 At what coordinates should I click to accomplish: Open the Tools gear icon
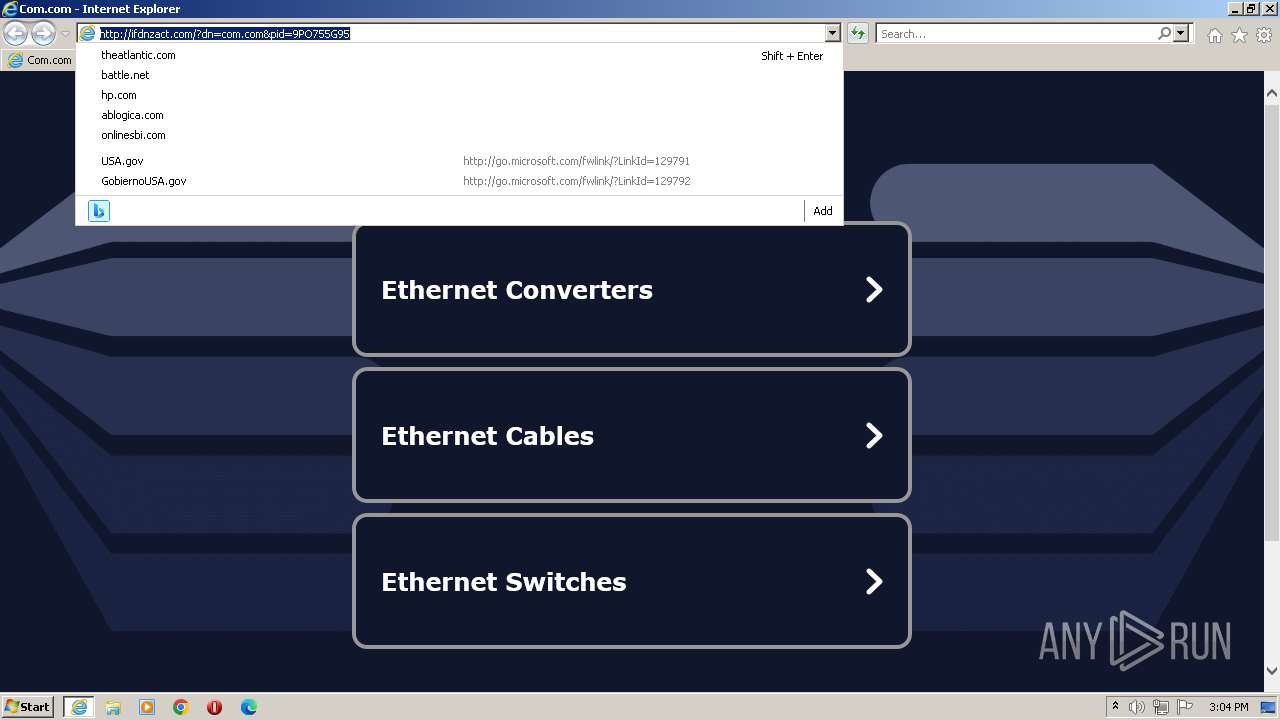click(1264, 35)
